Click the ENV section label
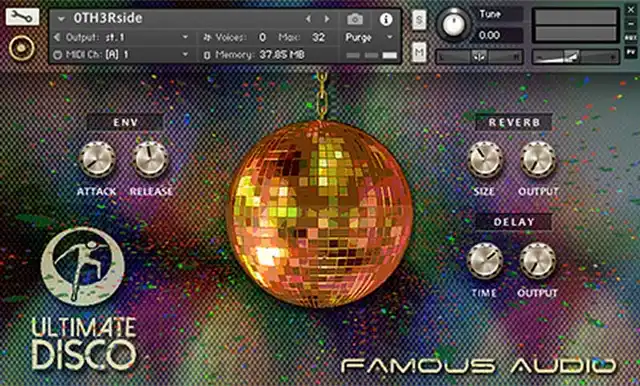 [x=125, y=122]
